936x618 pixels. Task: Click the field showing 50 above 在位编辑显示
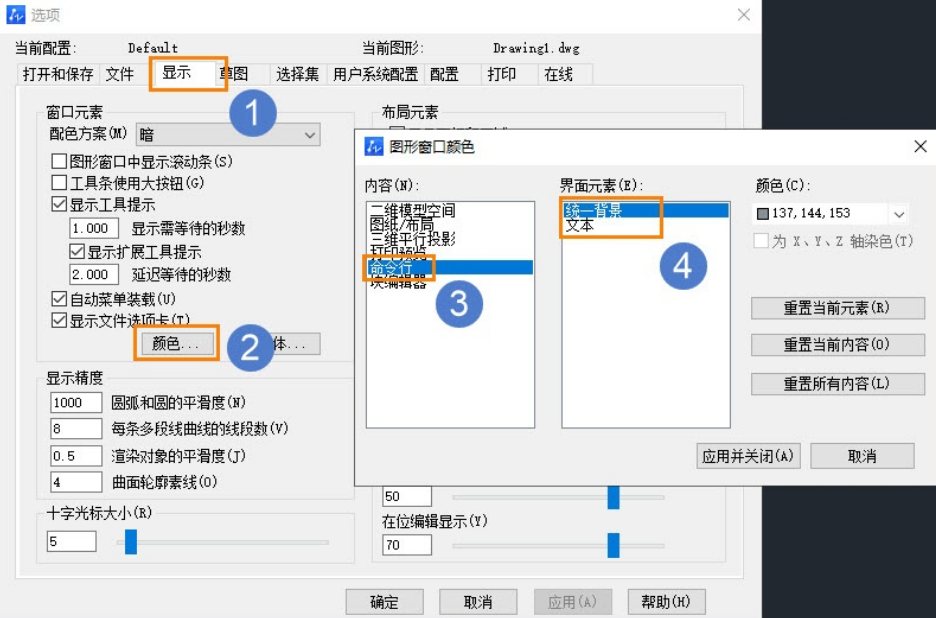[407, 496]
